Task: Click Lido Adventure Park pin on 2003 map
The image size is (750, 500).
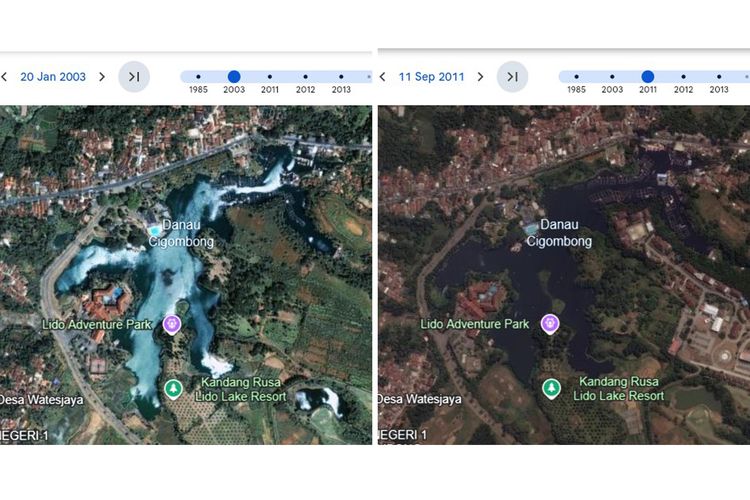Action: 172,324
